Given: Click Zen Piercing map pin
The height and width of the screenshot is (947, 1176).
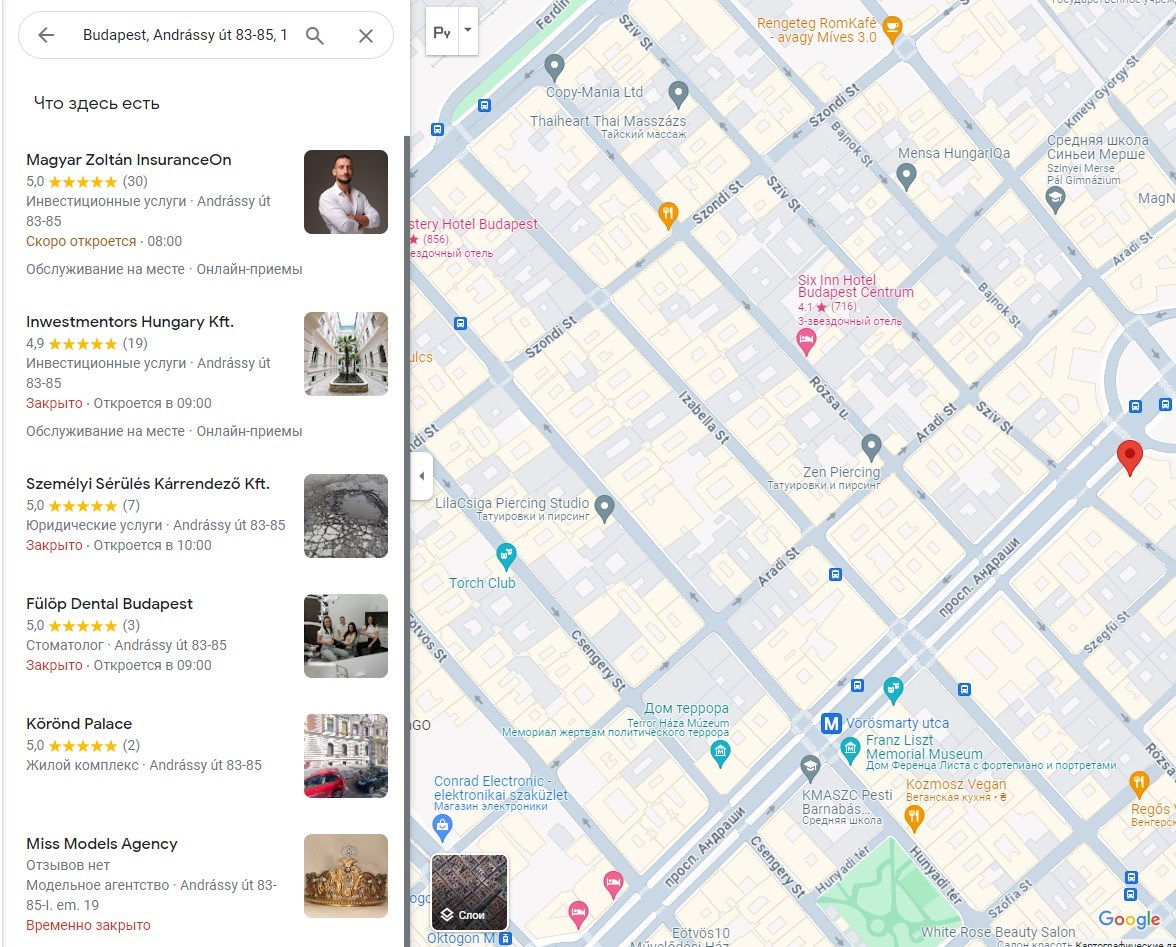Looking at the screenshot, I should click(x=871, y=448).
